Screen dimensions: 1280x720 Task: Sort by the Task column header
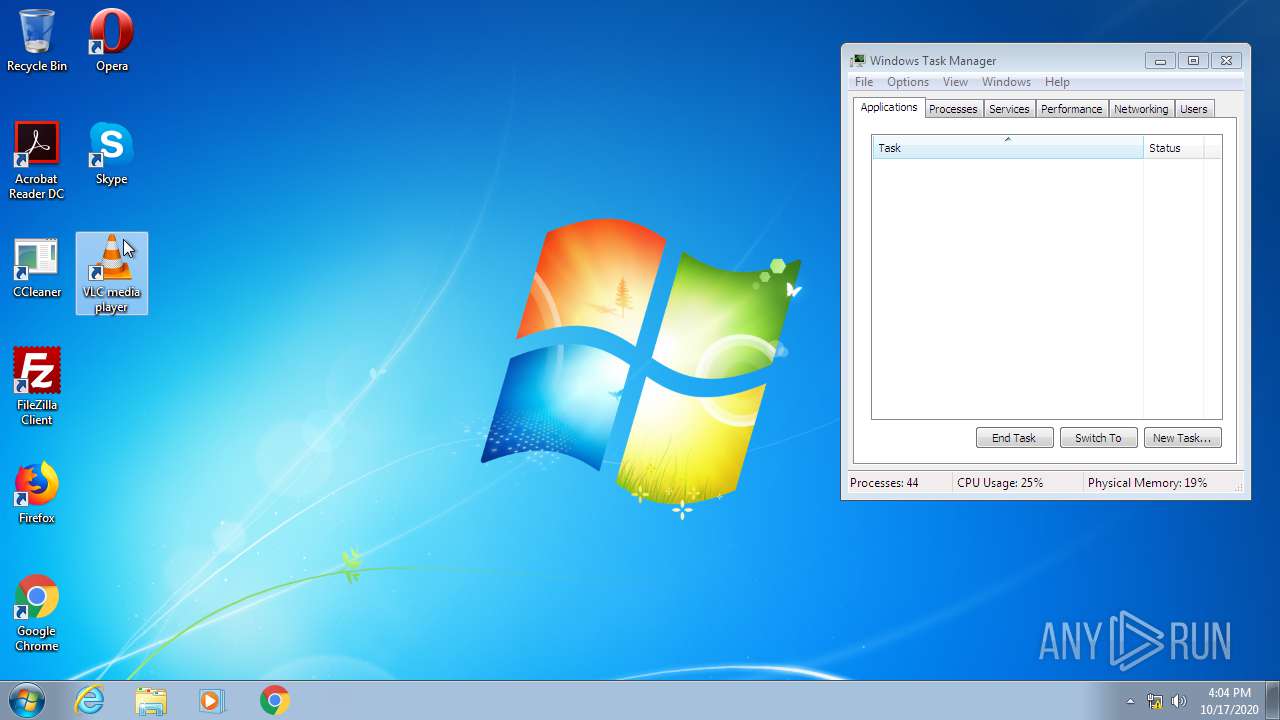(1008, 148)
